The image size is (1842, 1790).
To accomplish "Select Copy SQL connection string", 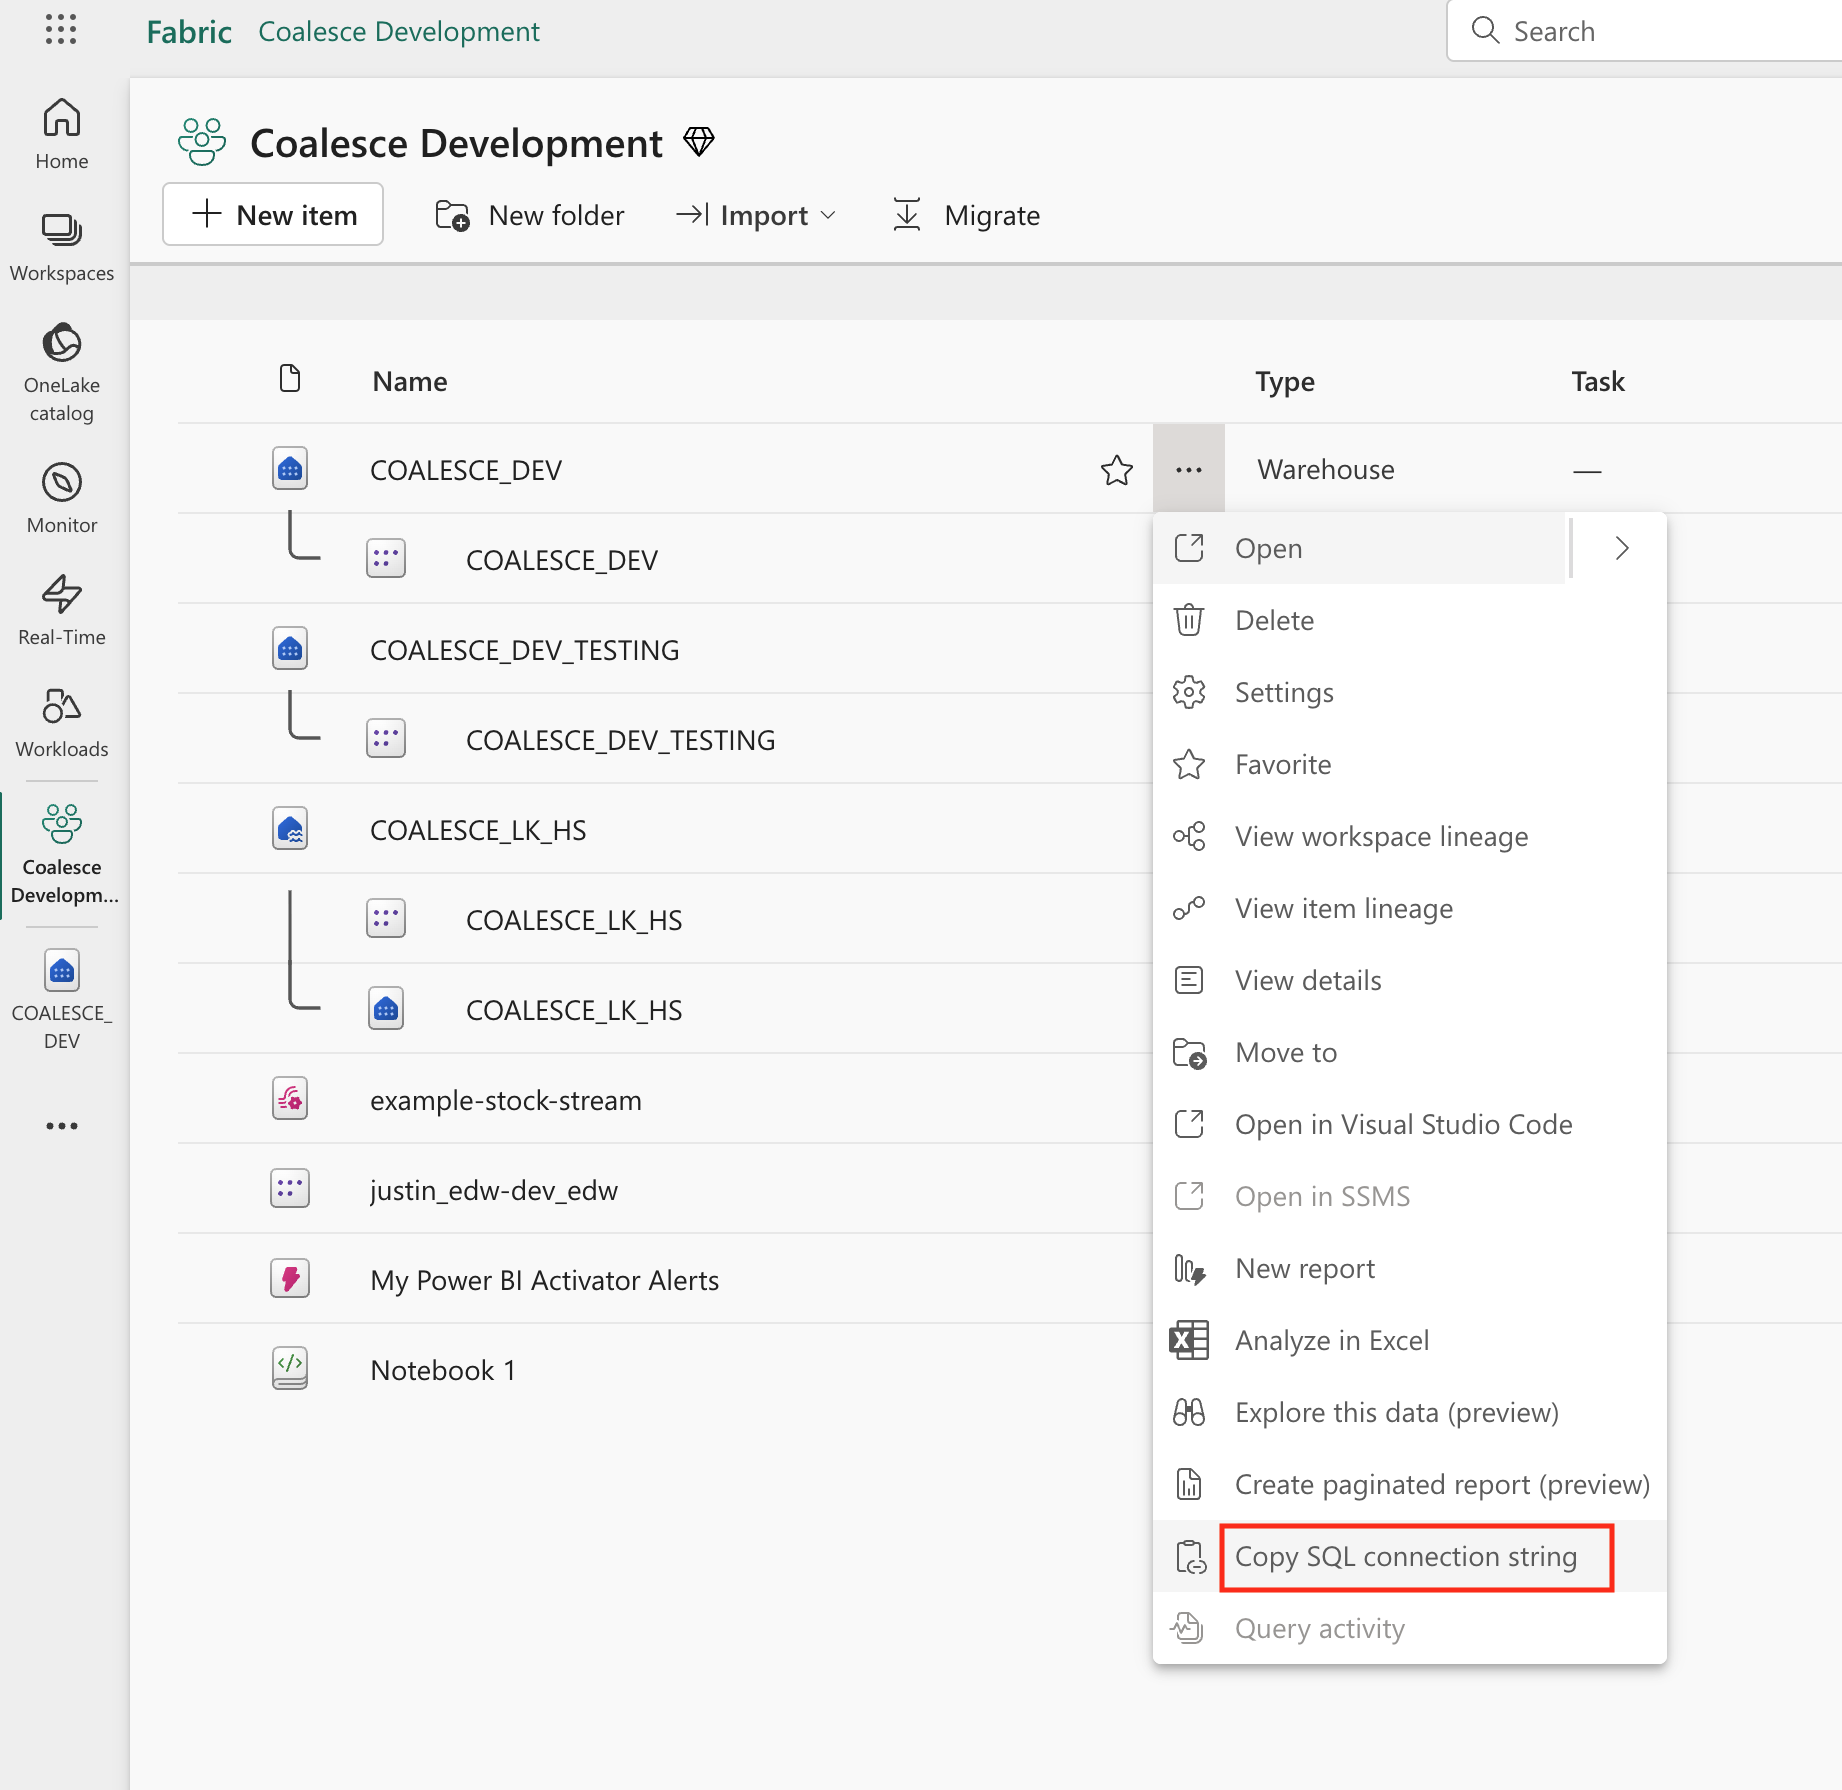I will [1405, 1557].
